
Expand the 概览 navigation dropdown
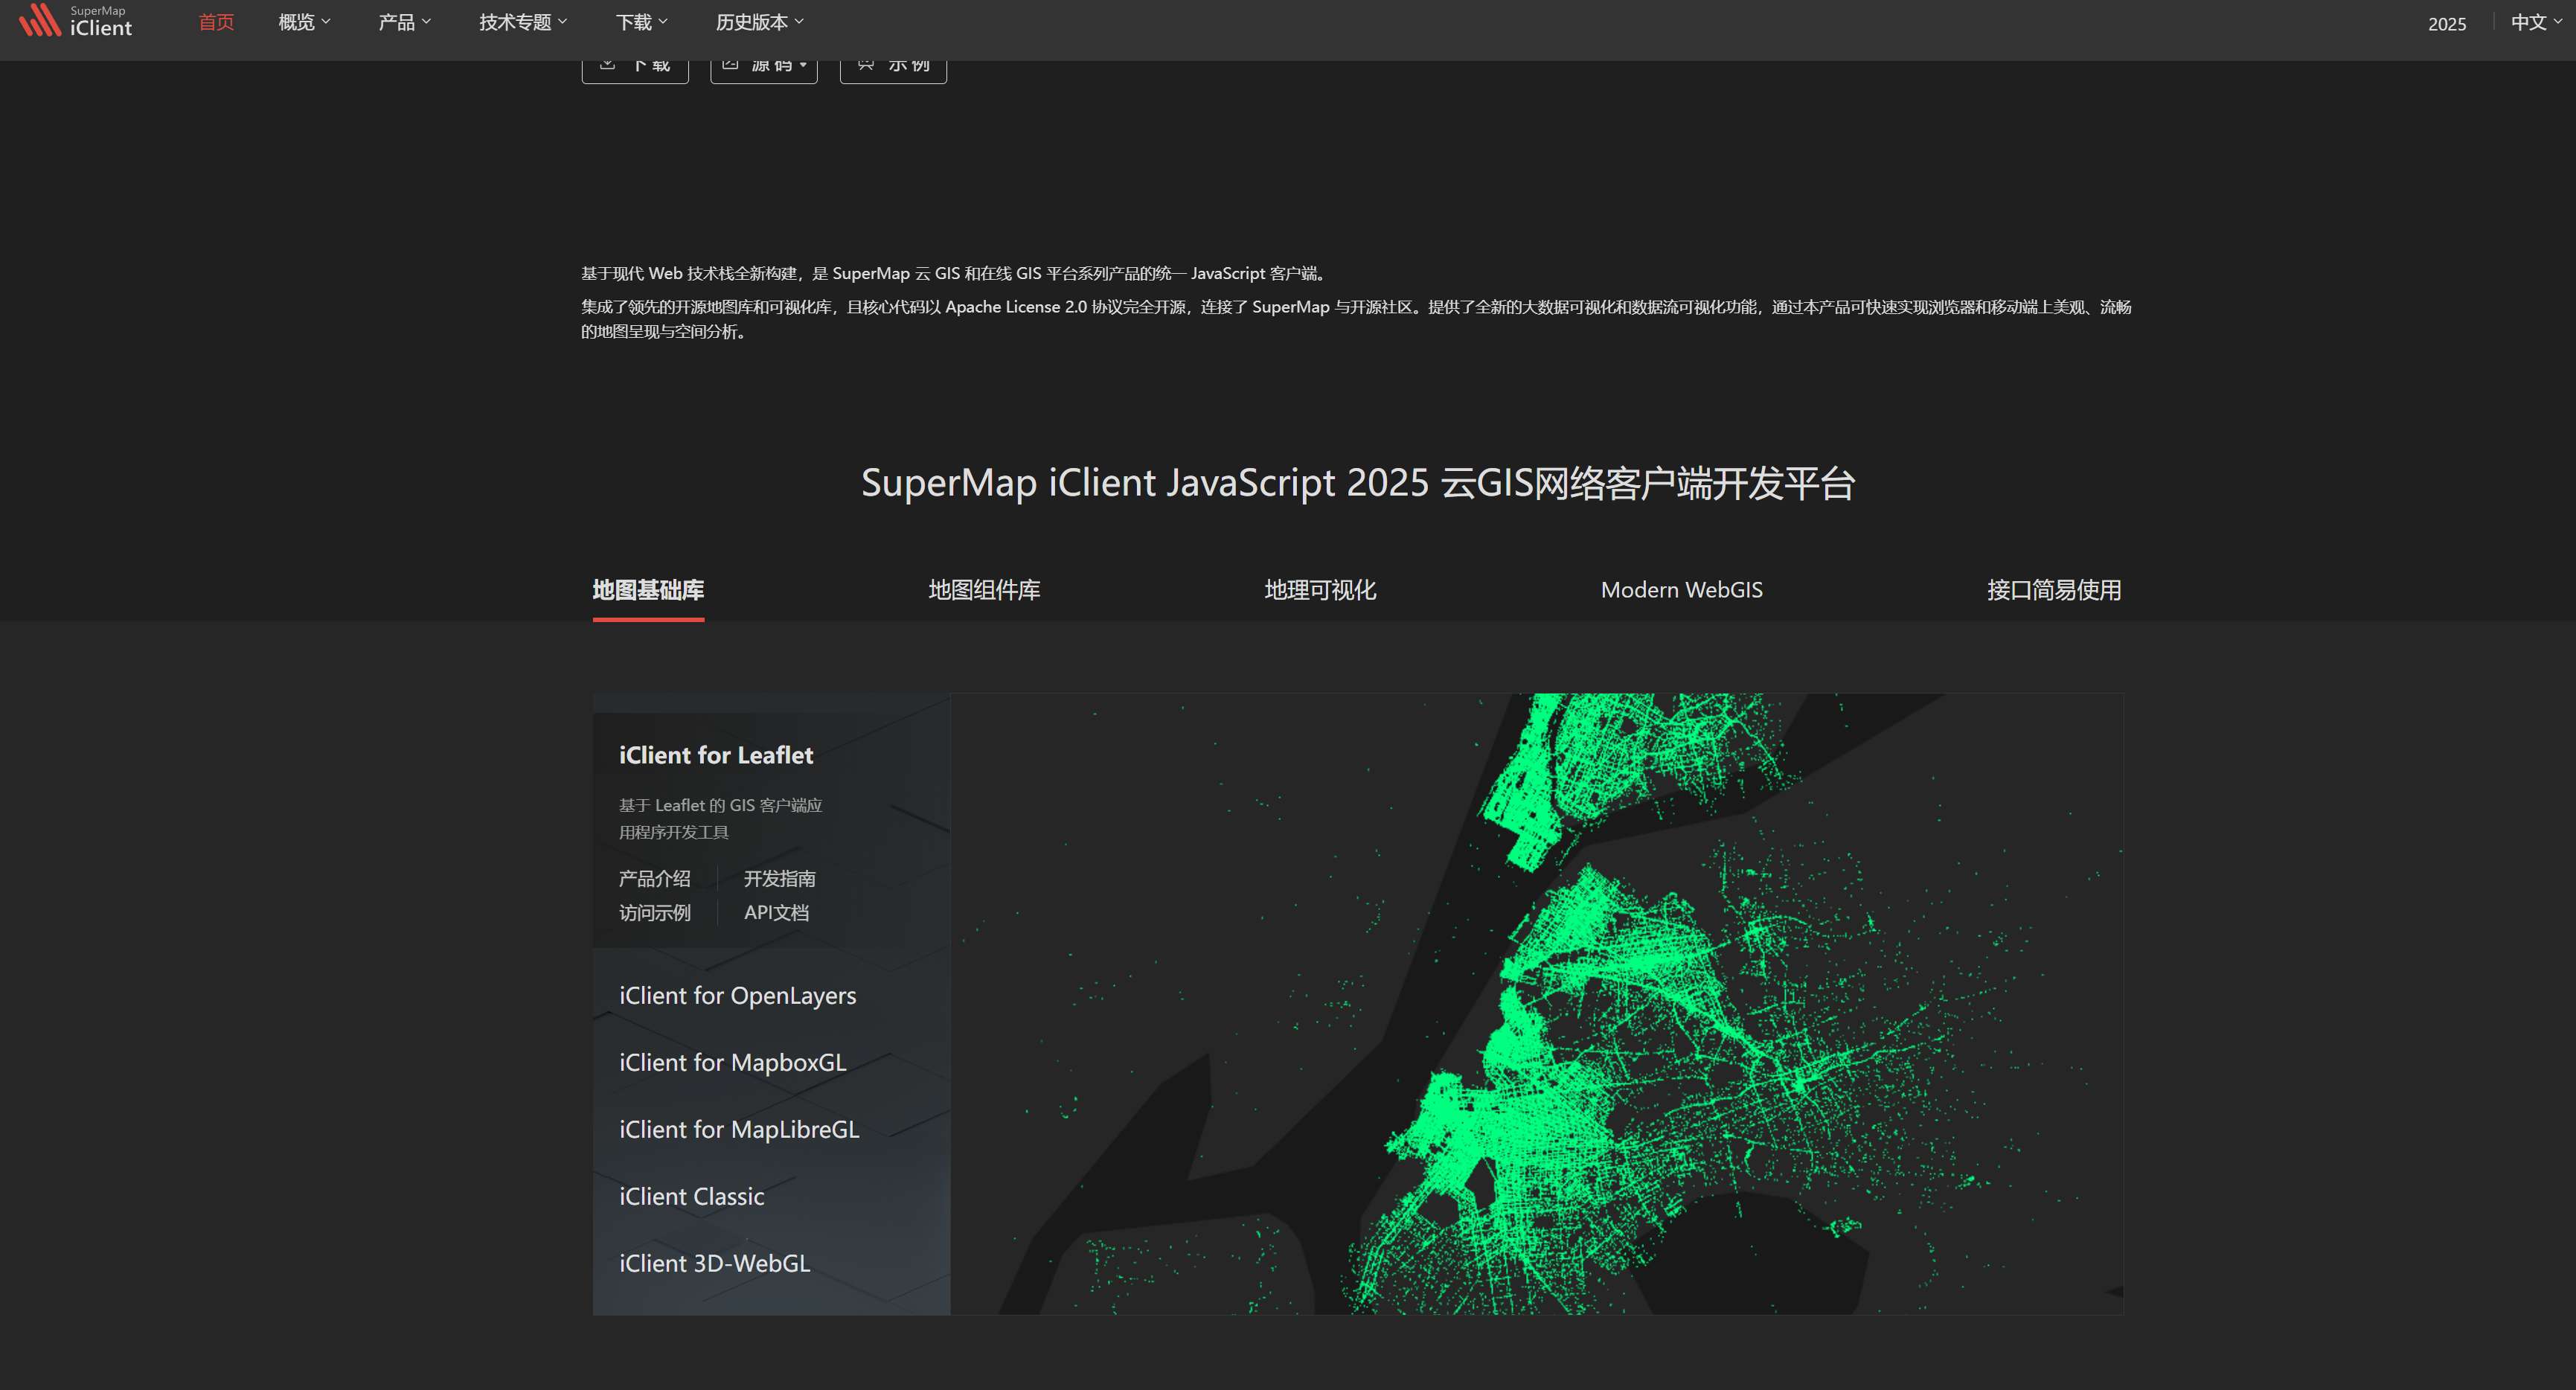pyautogui.click(x=304, y=22)
